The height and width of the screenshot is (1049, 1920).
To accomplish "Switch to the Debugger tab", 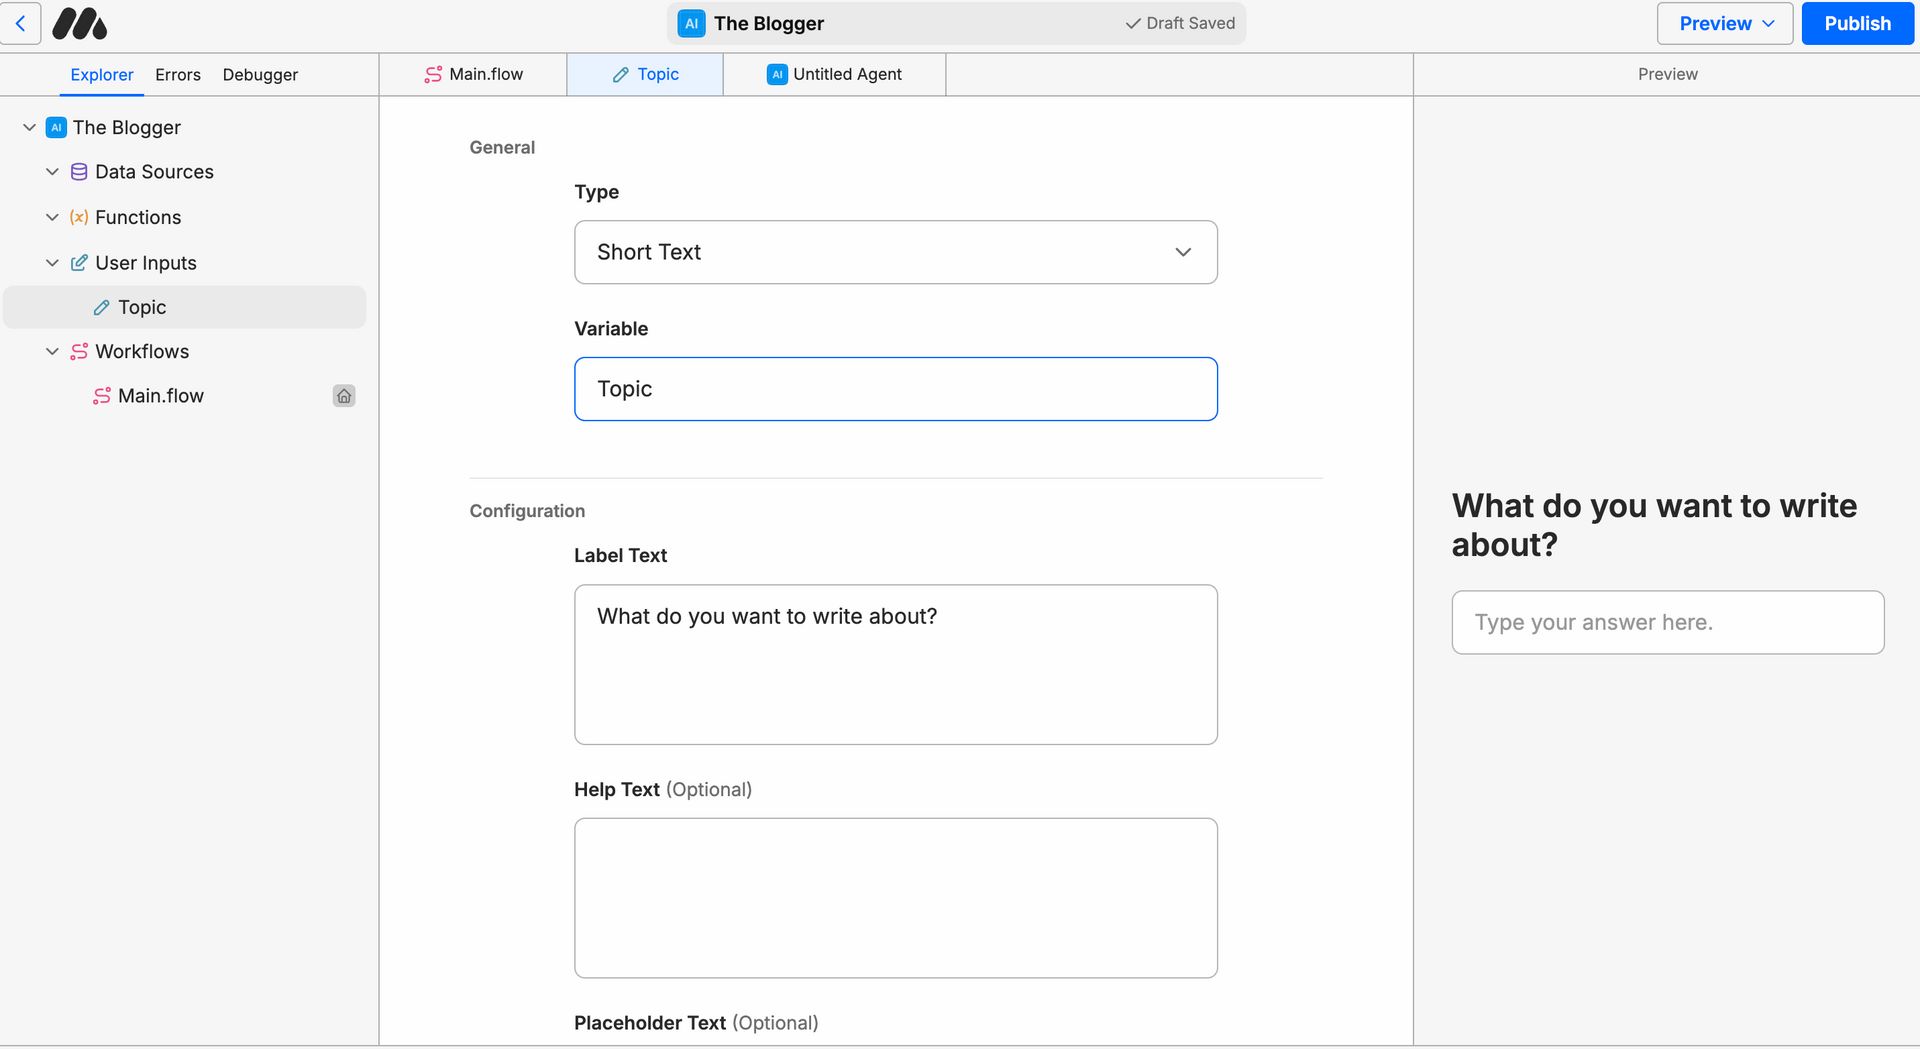I will tap(260, 75).
